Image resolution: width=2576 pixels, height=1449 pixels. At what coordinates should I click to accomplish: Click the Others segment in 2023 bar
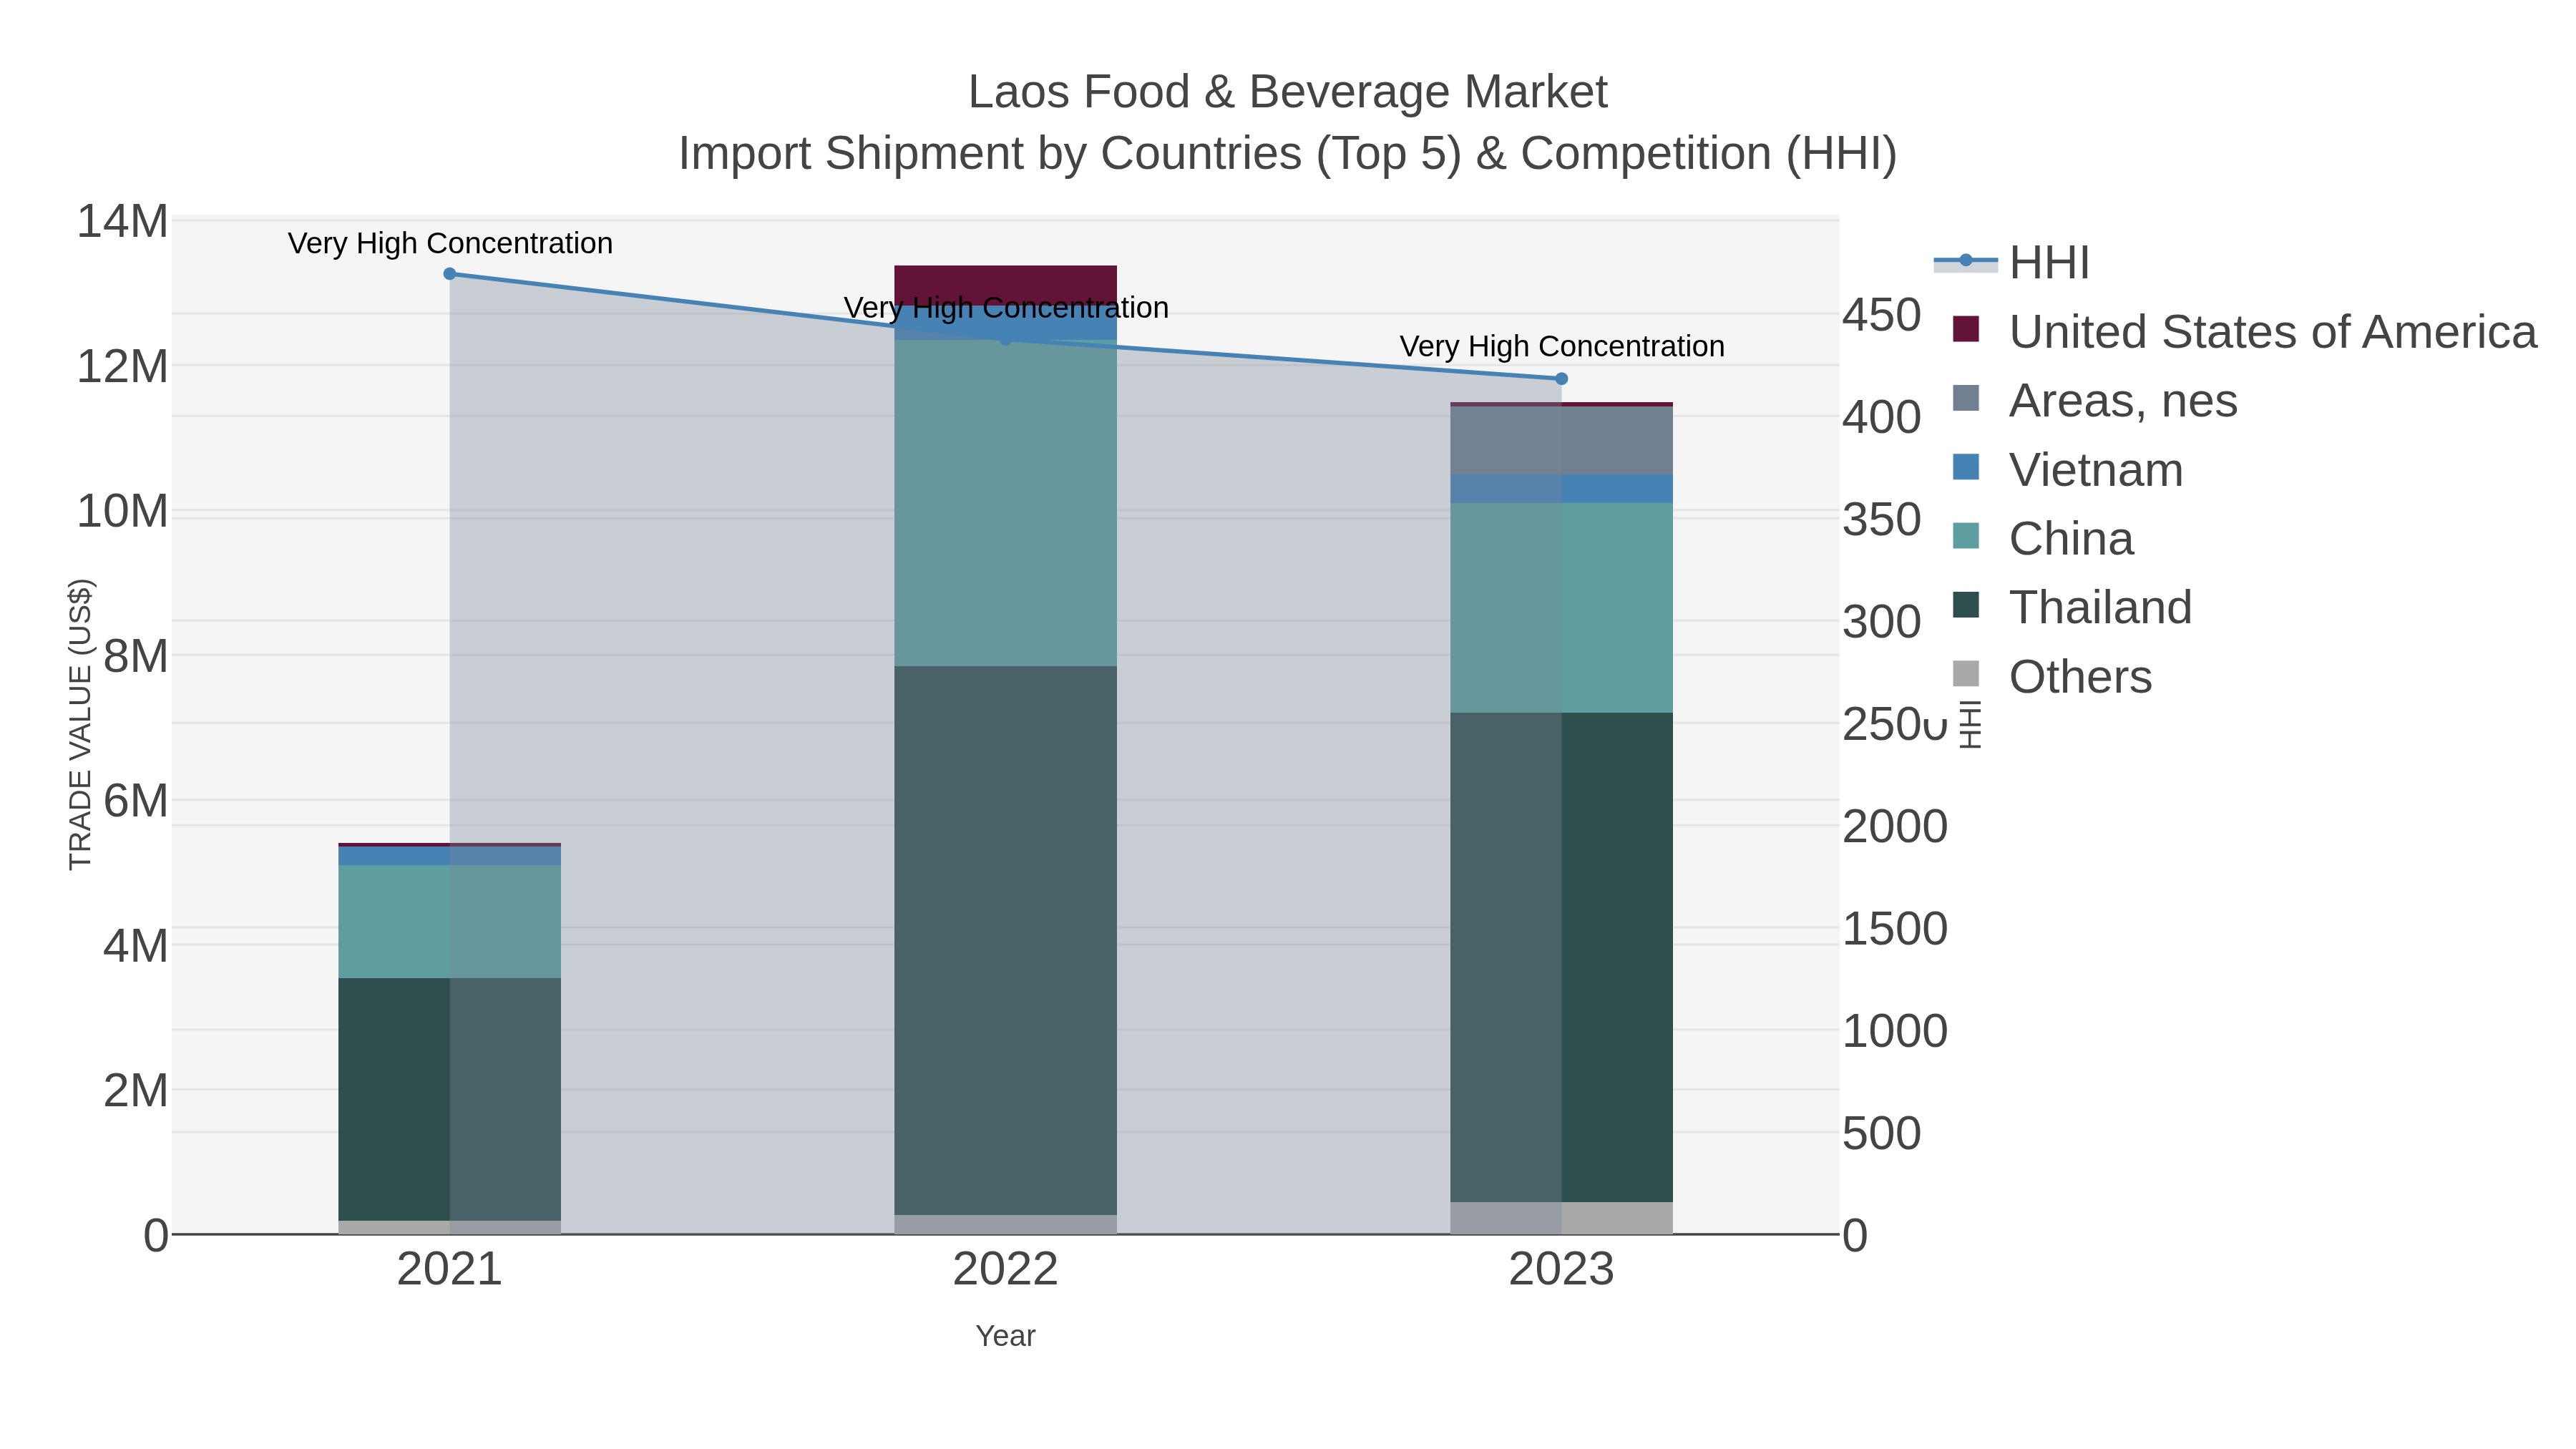point(1562,1218)
